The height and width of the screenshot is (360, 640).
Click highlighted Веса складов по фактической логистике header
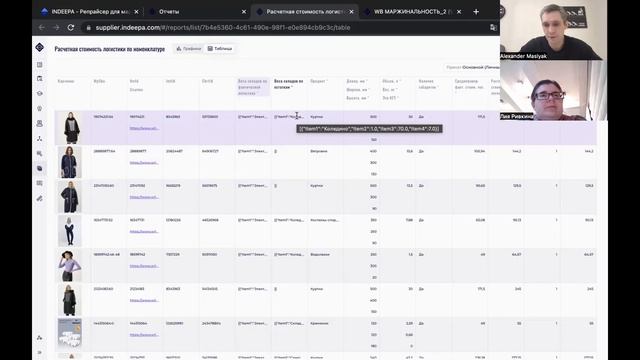coord(253,87)
